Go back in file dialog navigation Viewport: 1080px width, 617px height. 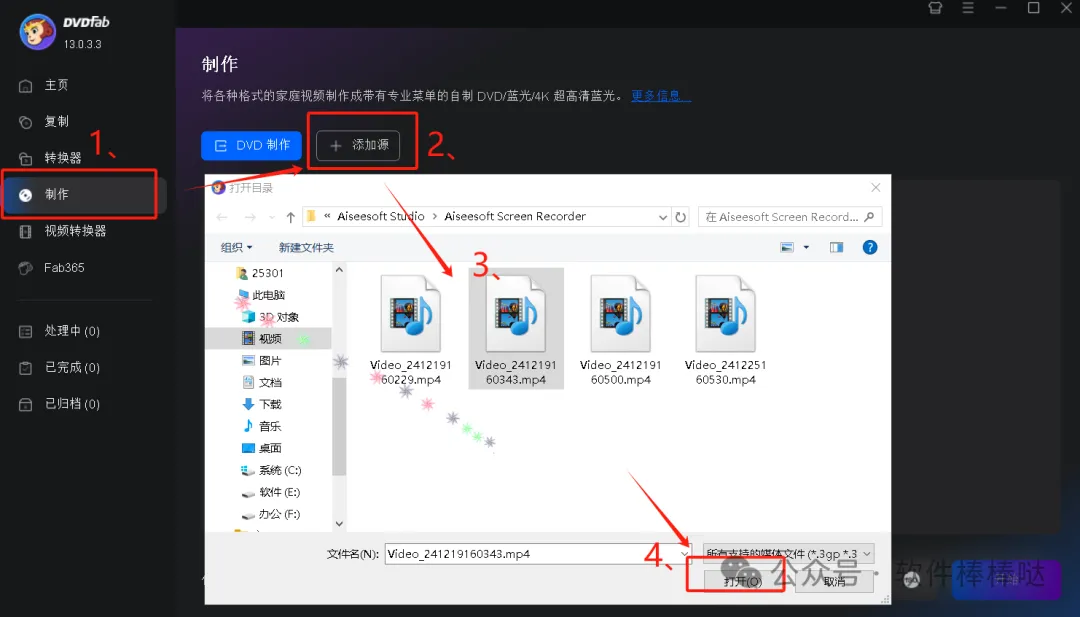coord(222,217)
